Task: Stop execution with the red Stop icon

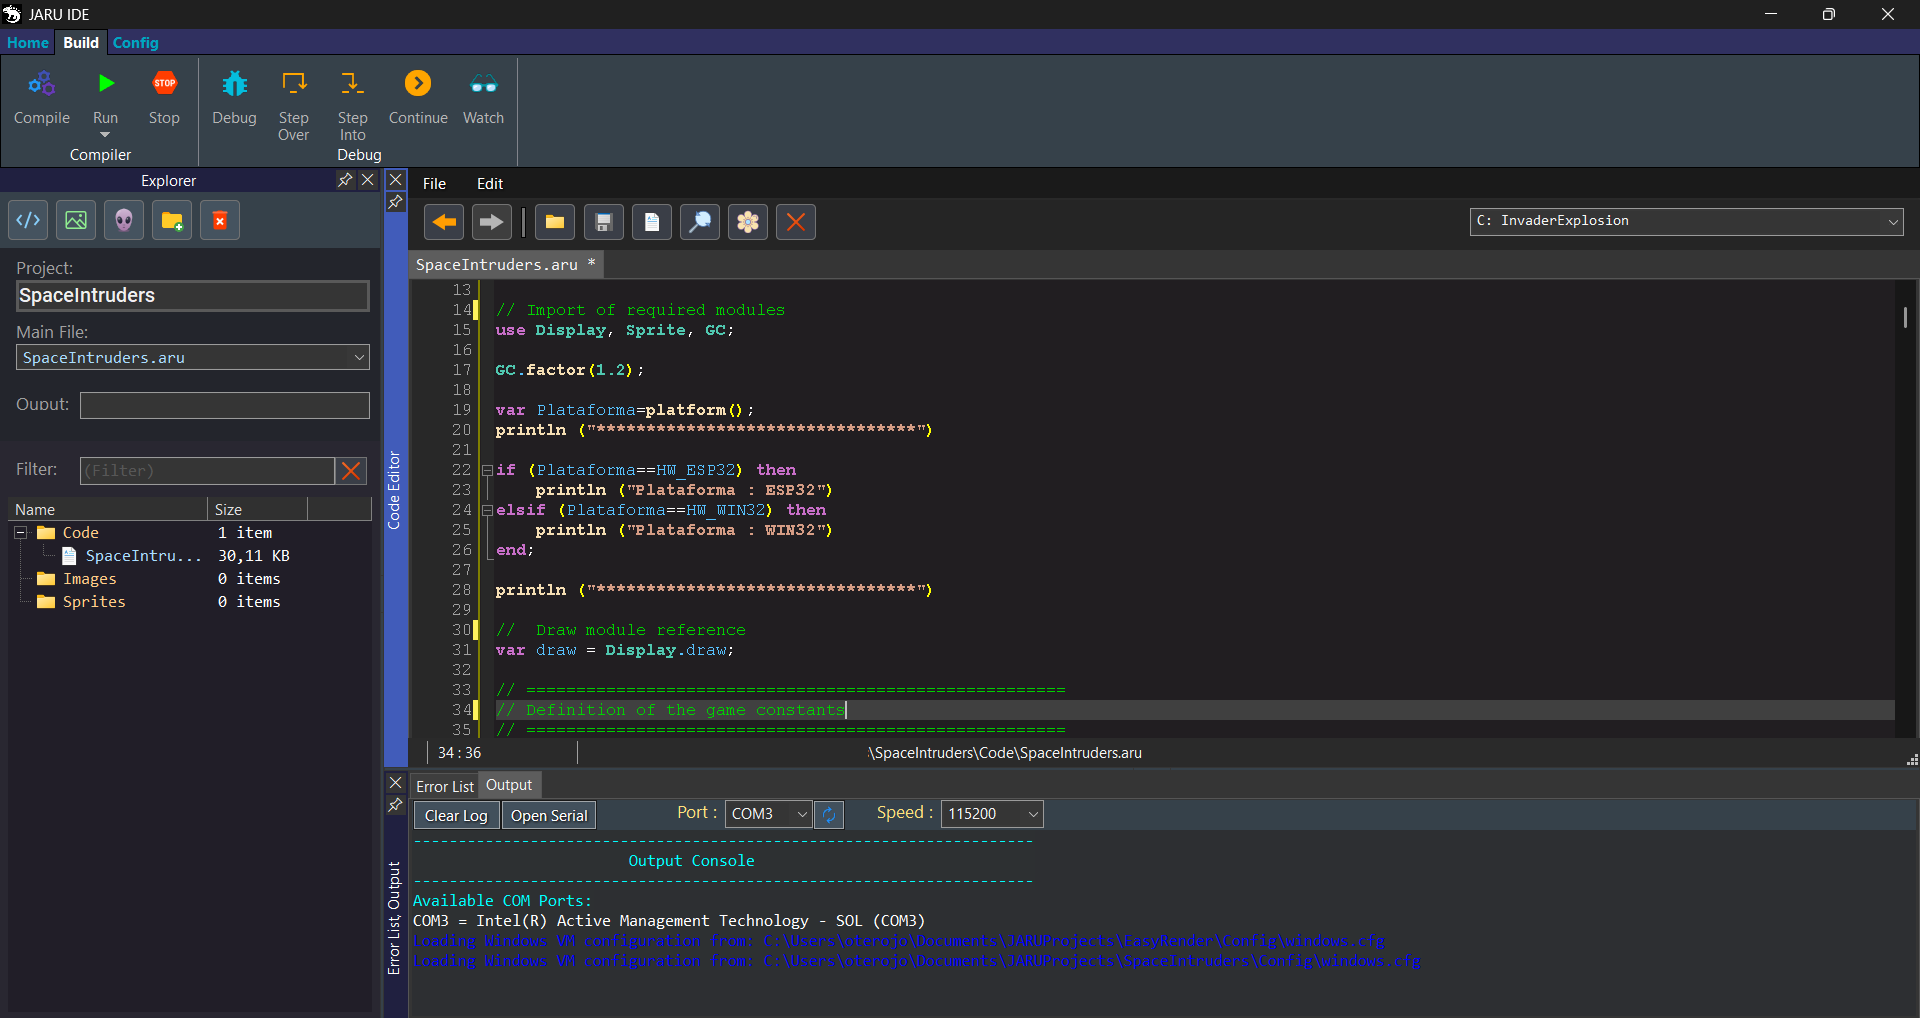Action: click(164, 83)
